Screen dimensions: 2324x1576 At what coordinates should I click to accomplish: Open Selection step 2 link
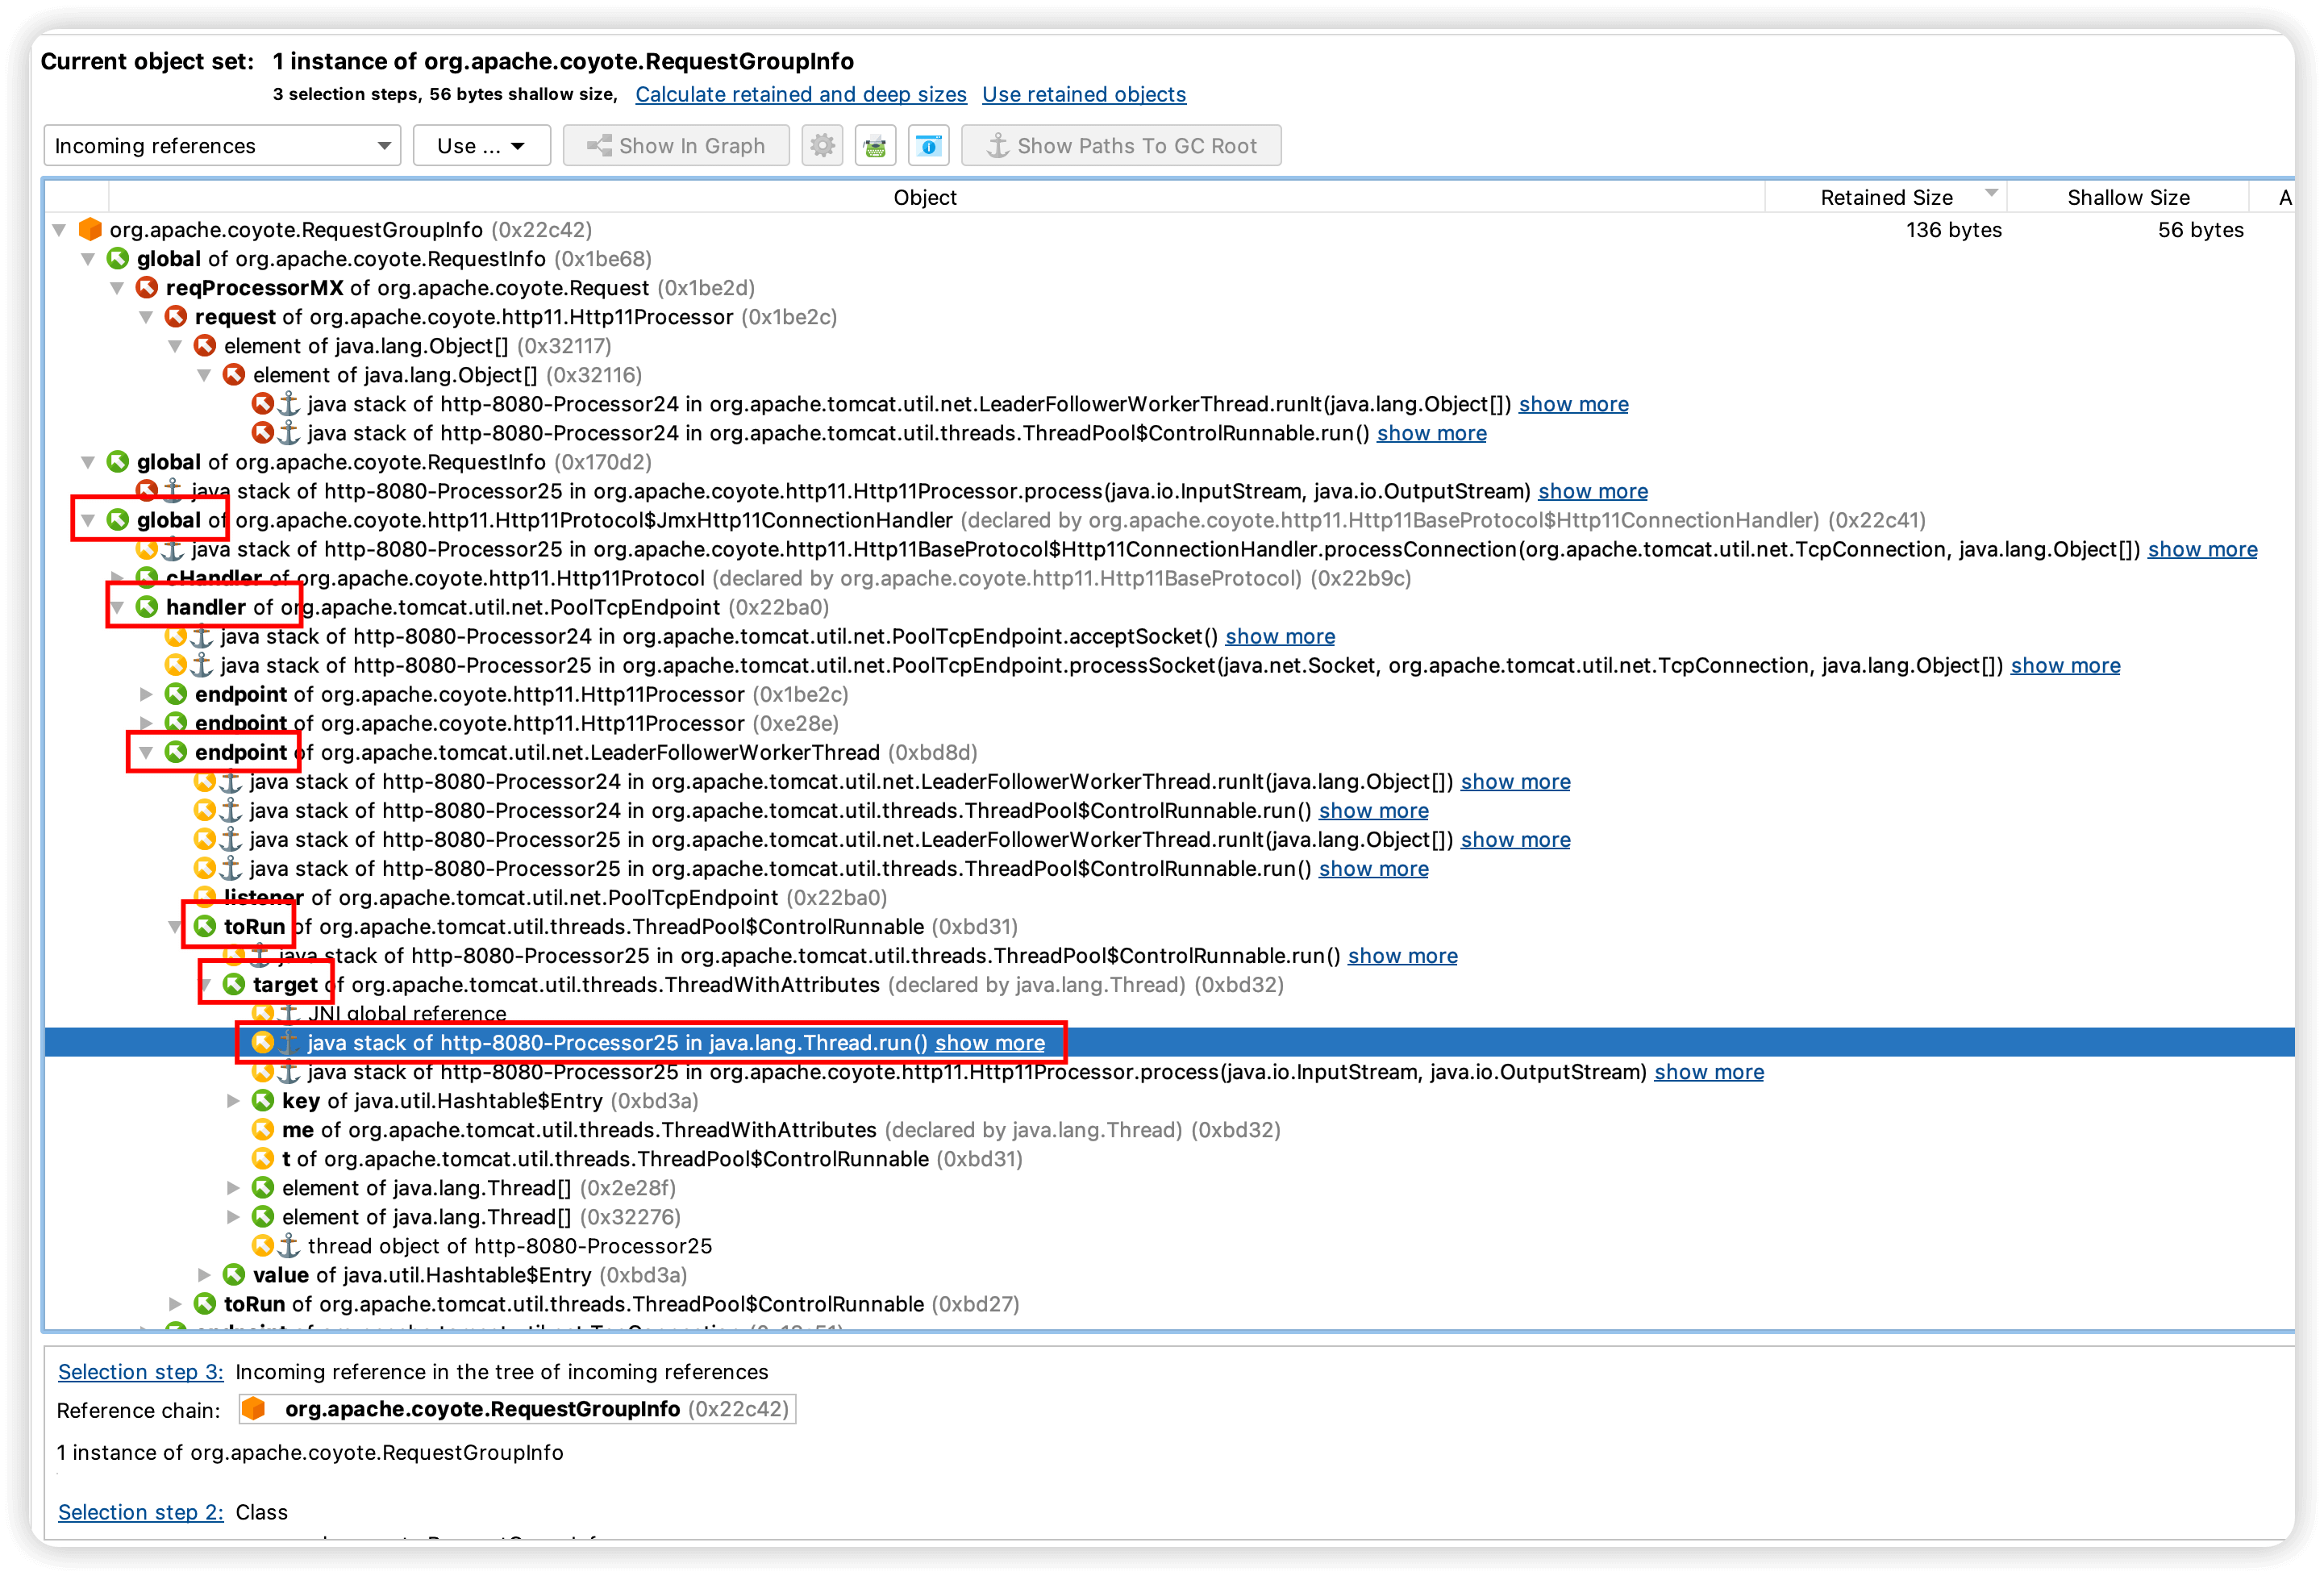point(141,1512)
